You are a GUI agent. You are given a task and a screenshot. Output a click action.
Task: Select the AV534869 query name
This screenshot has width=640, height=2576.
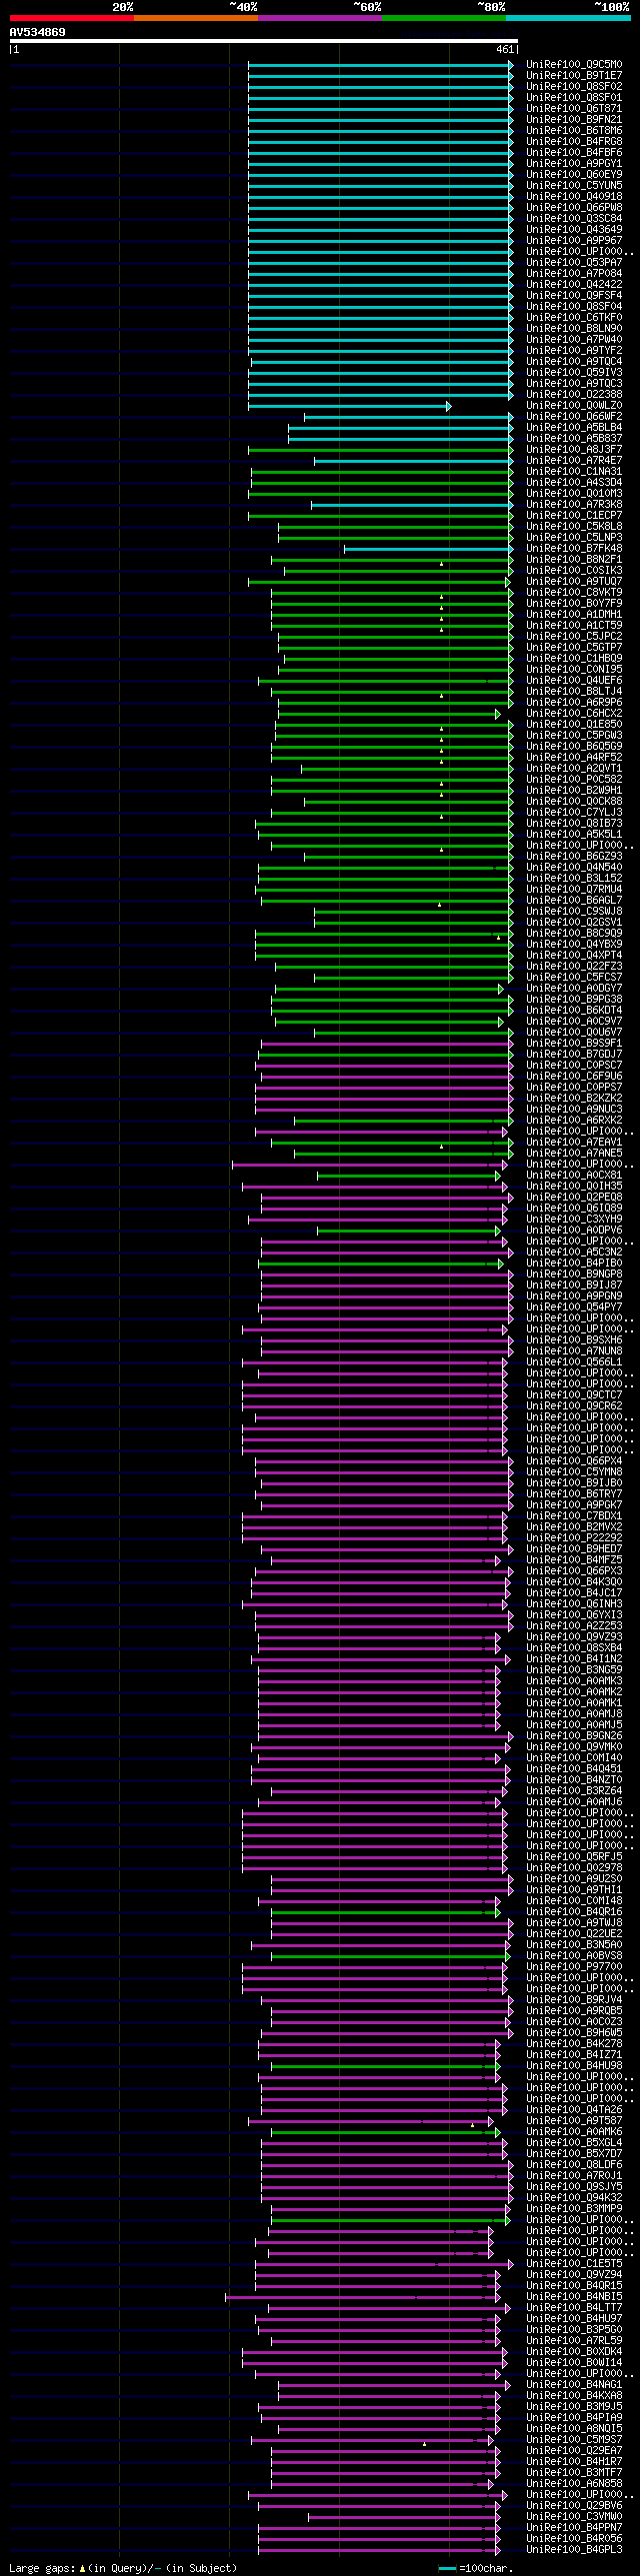pos(38,32)
